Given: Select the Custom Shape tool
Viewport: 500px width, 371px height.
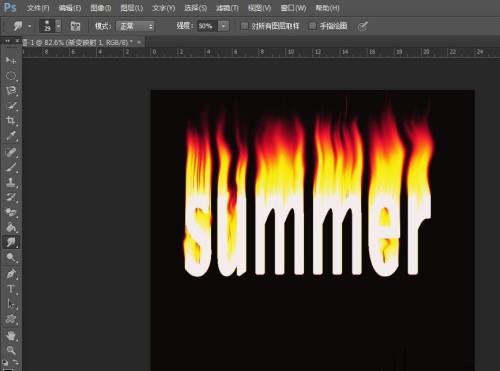Looking at the screenshot, I should coord(11,319).
